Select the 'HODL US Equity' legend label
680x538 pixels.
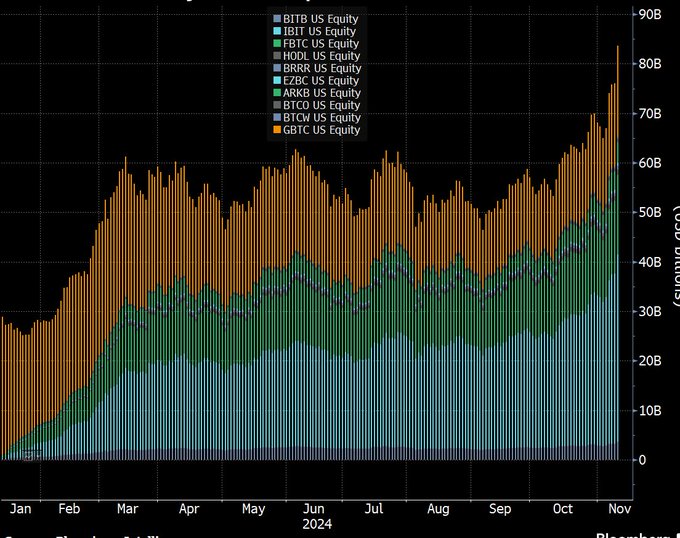322,56
